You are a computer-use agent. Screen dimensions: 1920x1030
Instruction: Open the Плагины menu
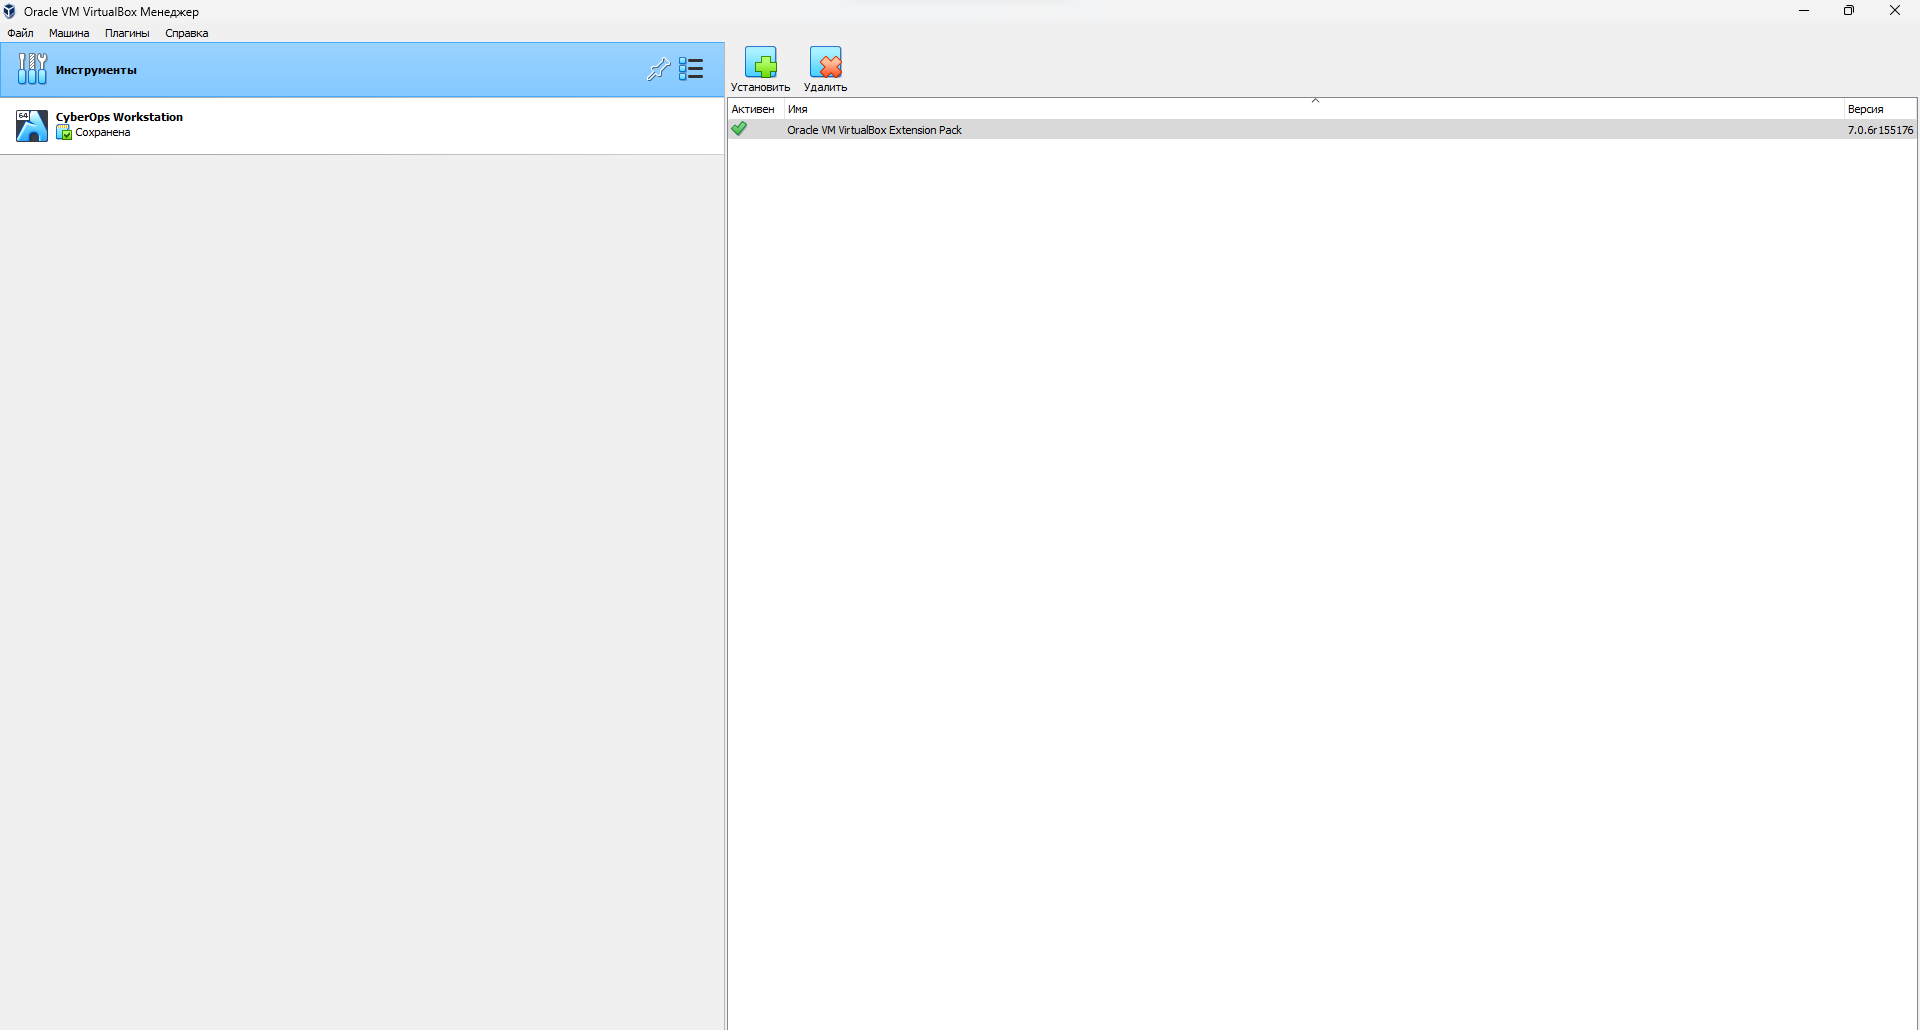click(127, 33)
